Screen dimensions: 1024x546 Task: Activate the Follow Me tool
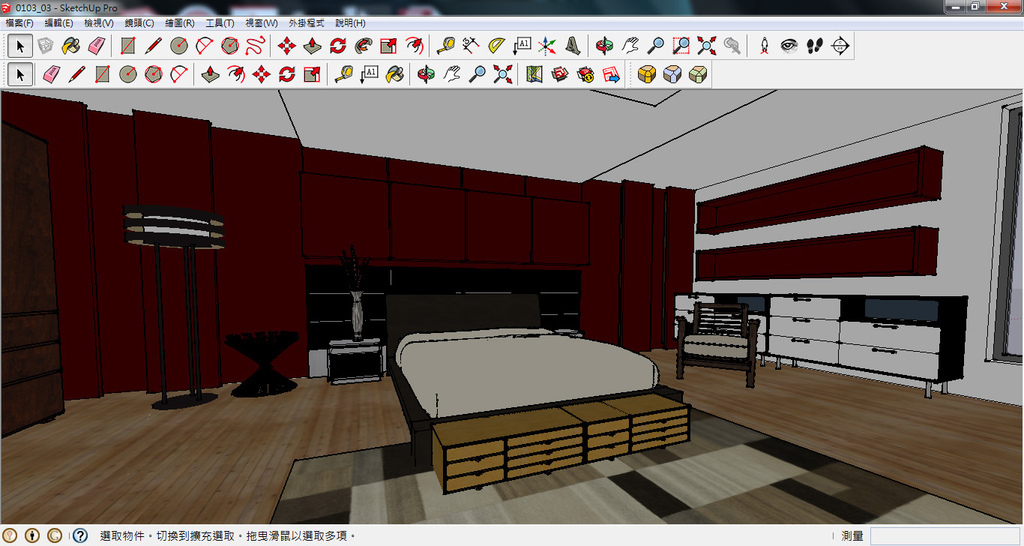point(363,46)
